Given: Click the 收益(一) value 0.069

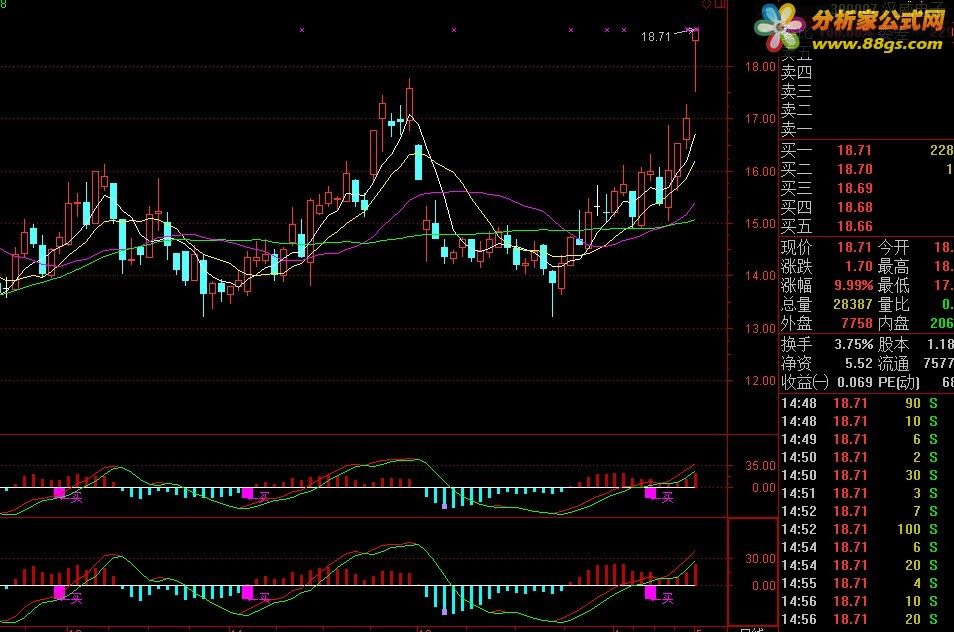Looking at the screenshot, I should point(855,383).
